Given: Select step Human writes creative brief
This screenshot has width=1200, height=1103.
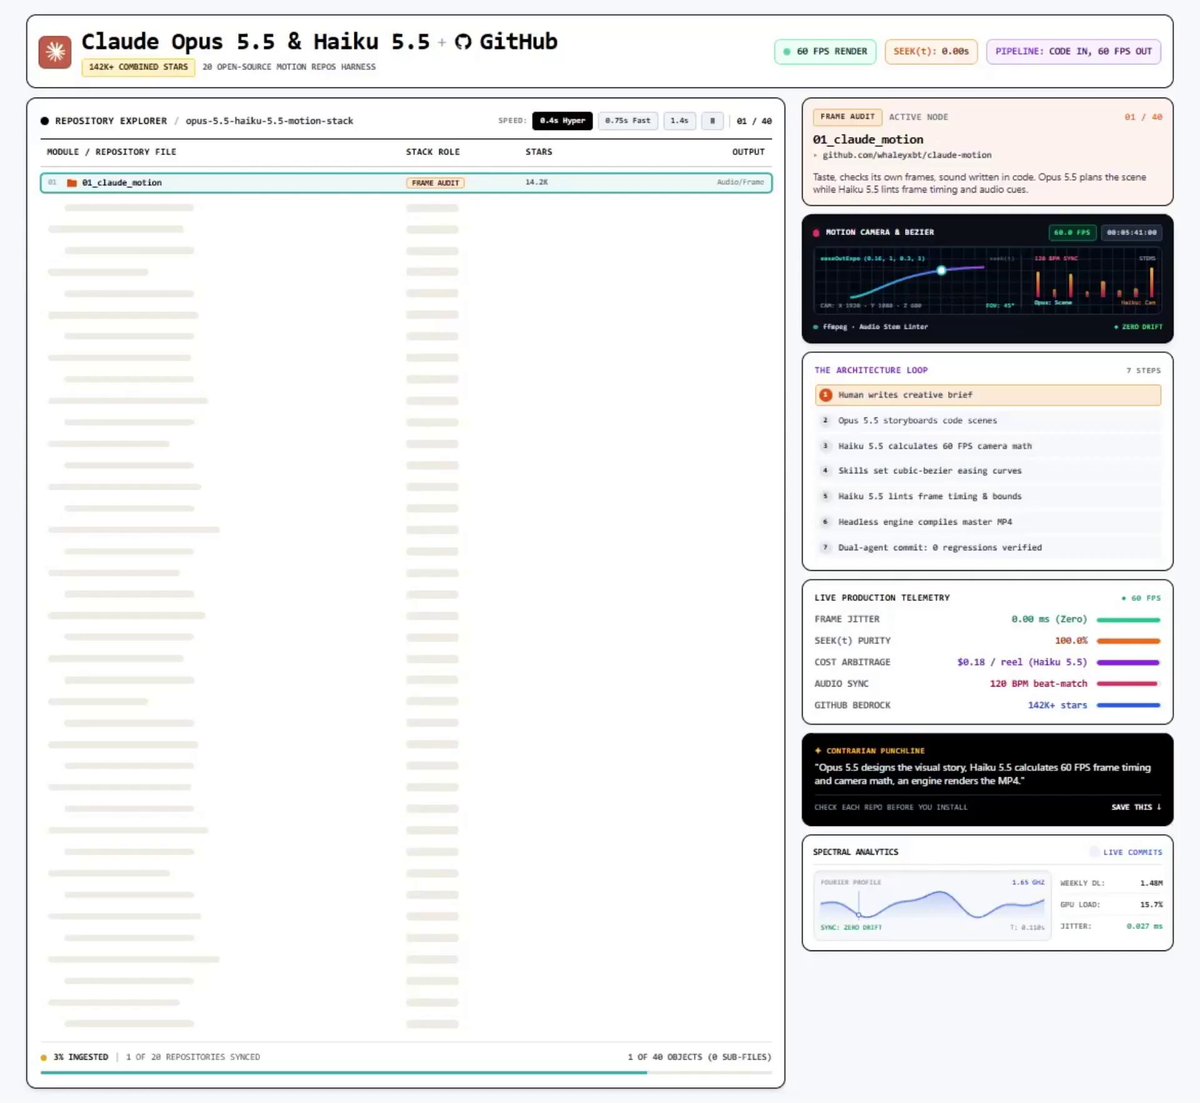Looking at the screenshot, I should pos(988,395).
